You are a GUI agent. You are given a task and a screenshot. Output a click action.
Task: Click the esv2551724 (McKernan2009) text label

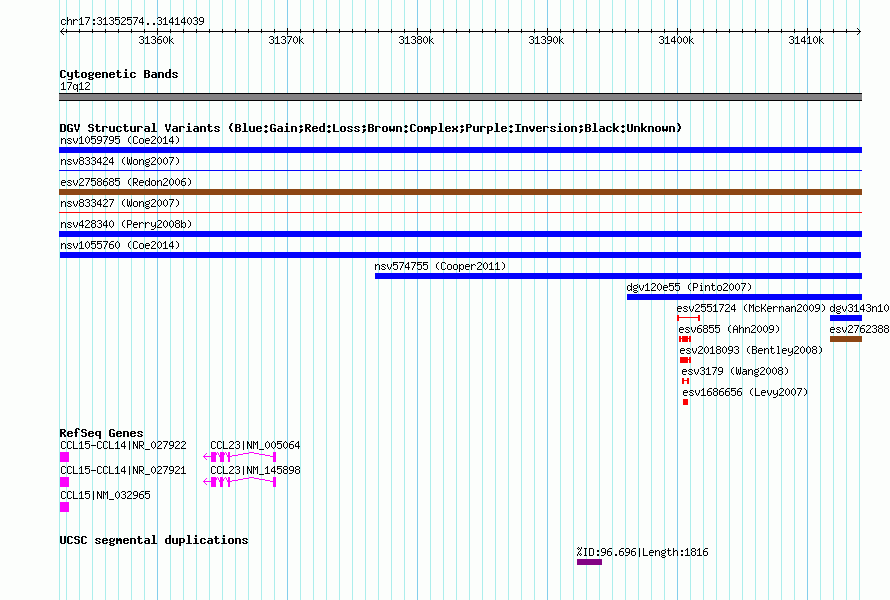click(751, 308)
